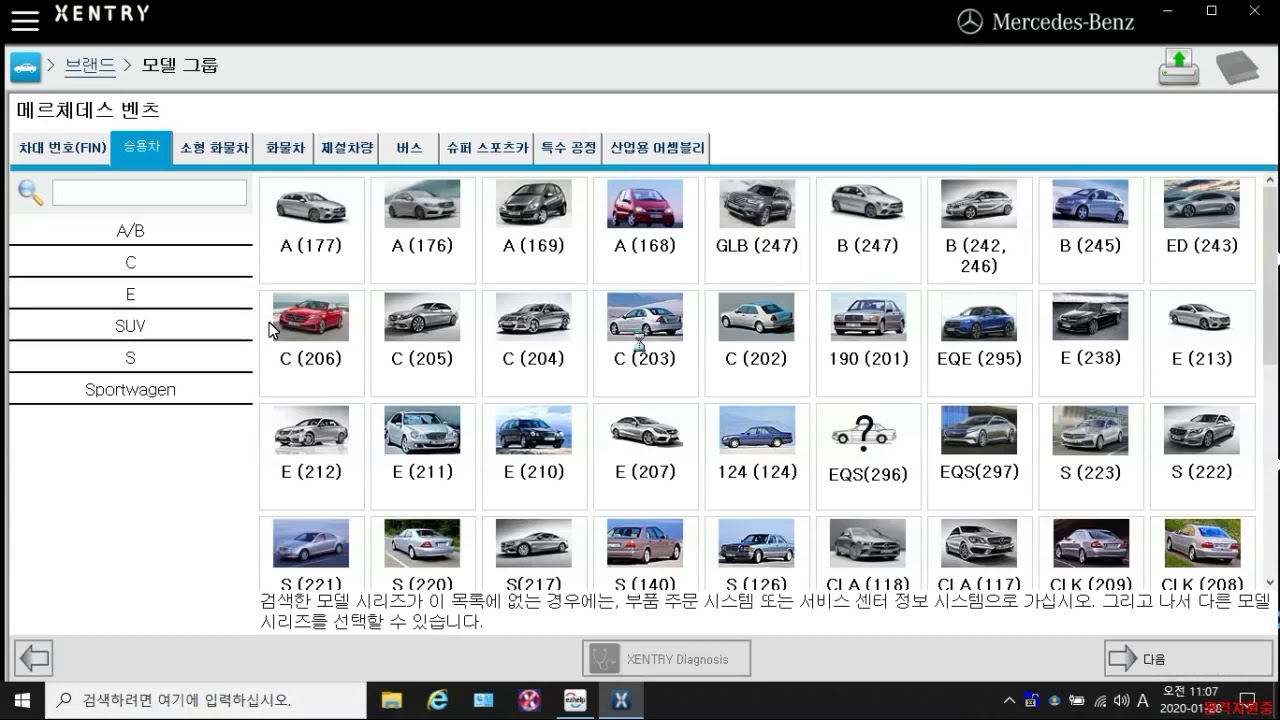Image resolution: width=1280 pixels, height=720 pixels.
Task: Click the print/export tray icon
Action: [1179, 67]
